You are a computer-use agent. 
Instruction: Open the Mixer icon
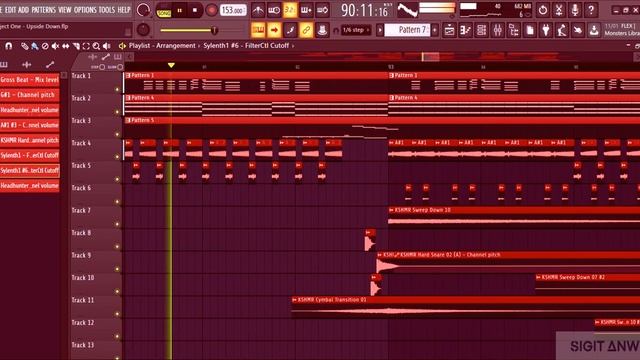click(x=498, y=30)
